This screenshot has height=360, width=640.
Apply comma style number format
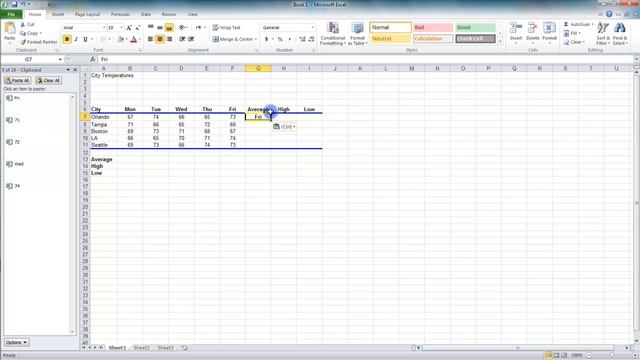[x=289, y=39]
